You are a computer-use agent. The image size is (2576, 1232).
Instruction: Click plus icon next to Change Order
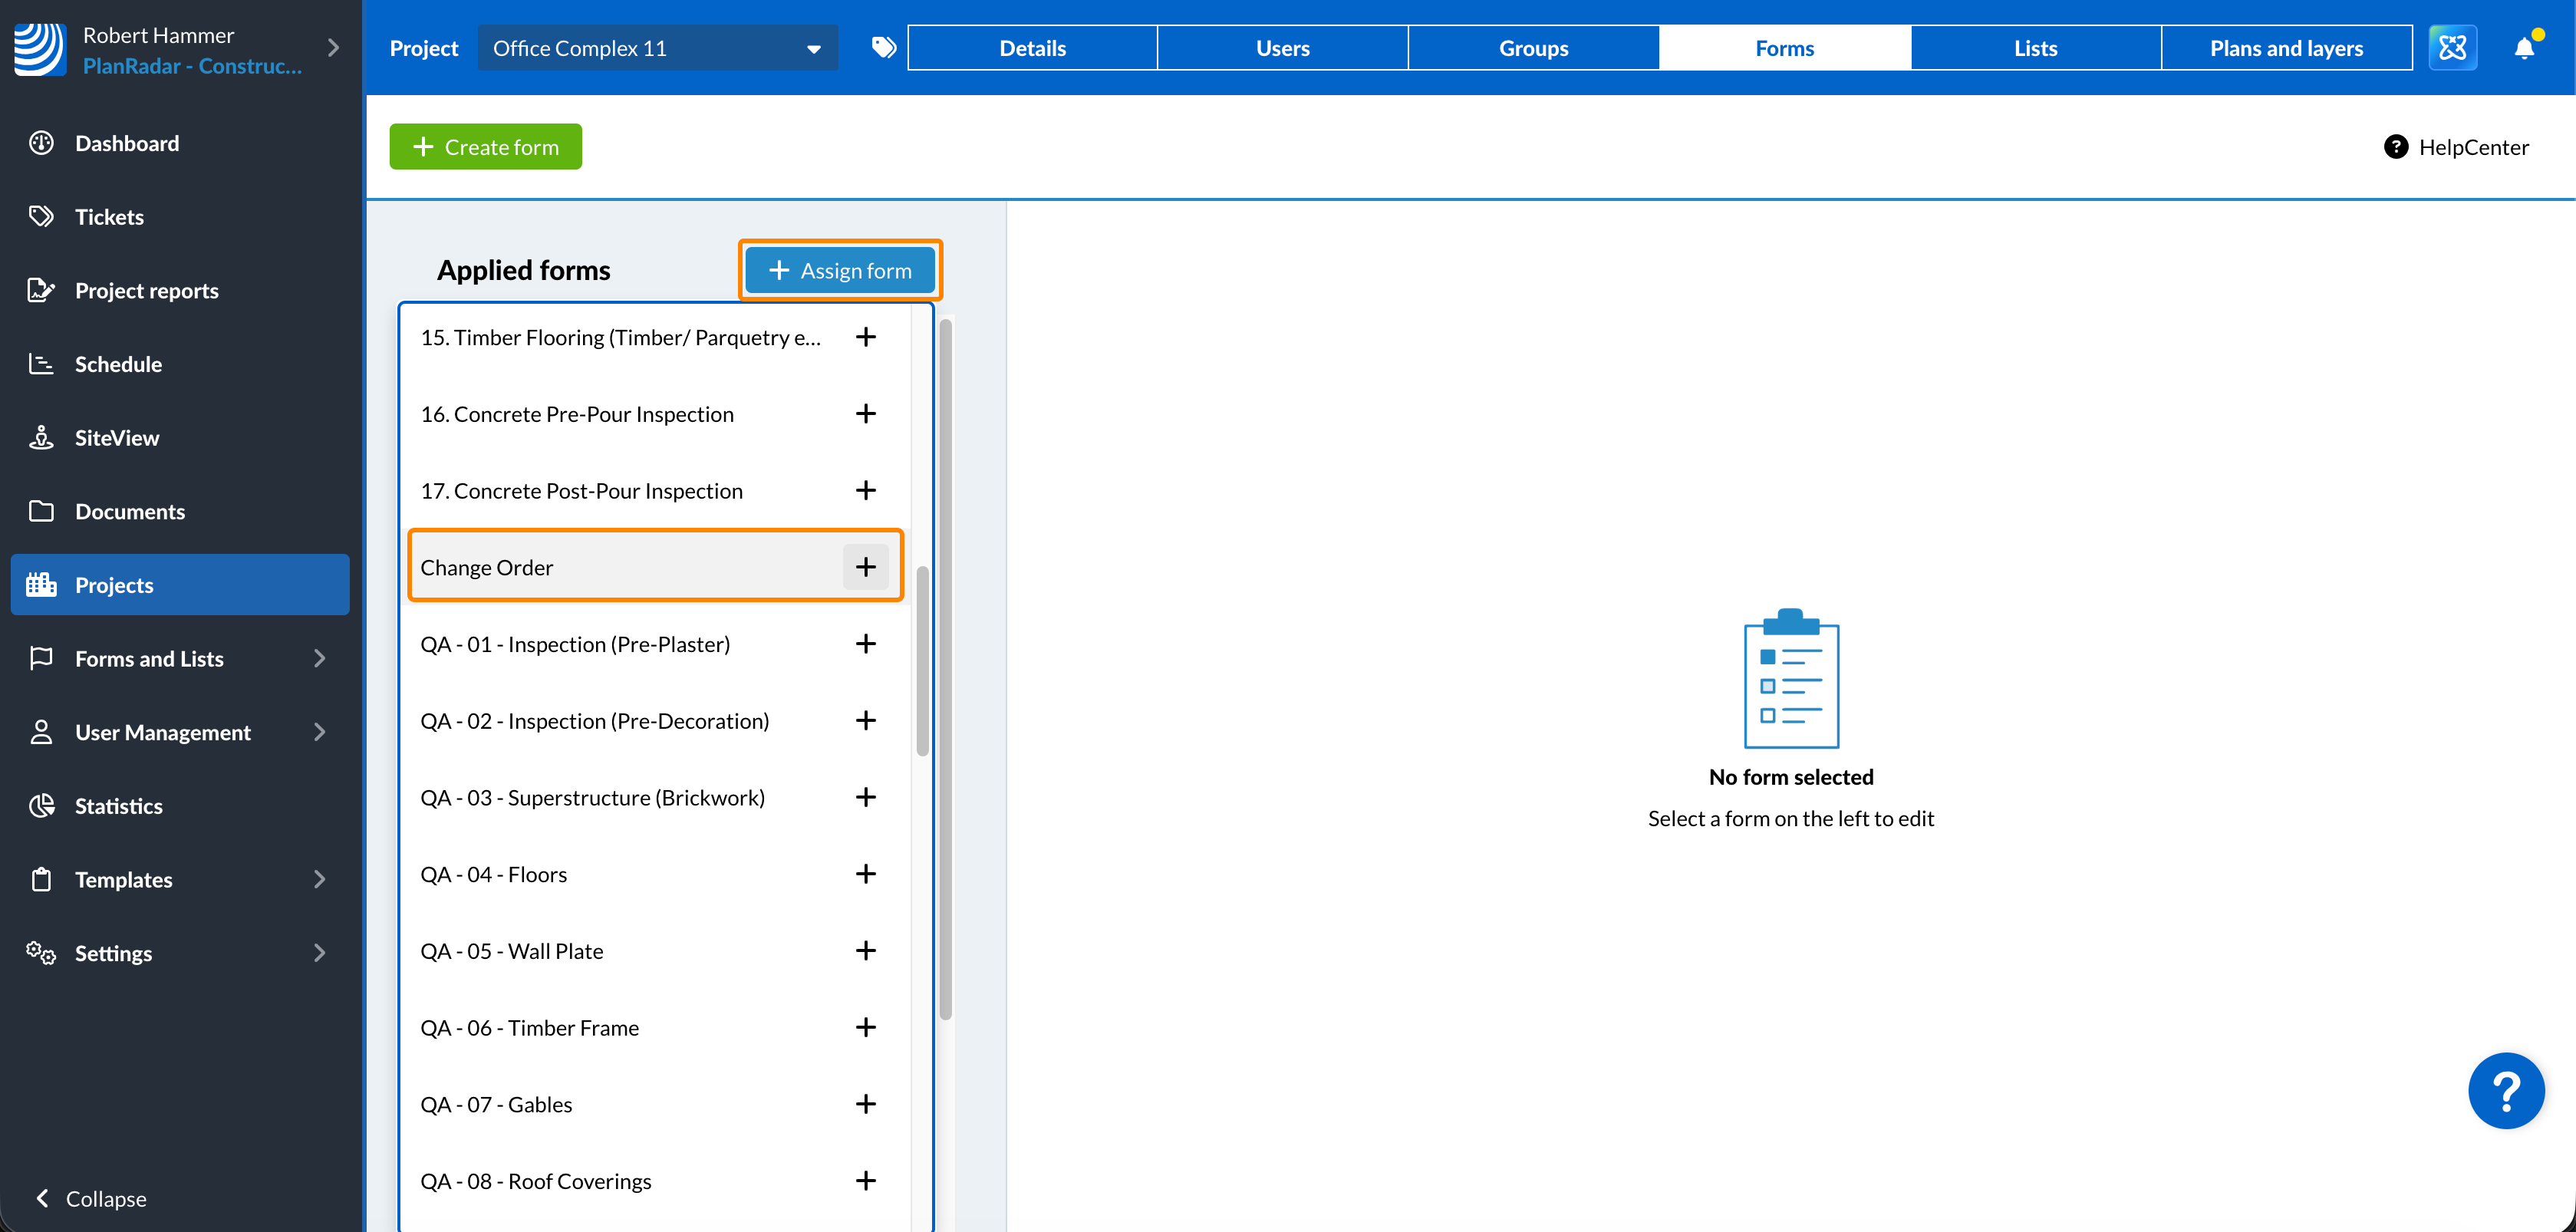(x=865, y=567)
